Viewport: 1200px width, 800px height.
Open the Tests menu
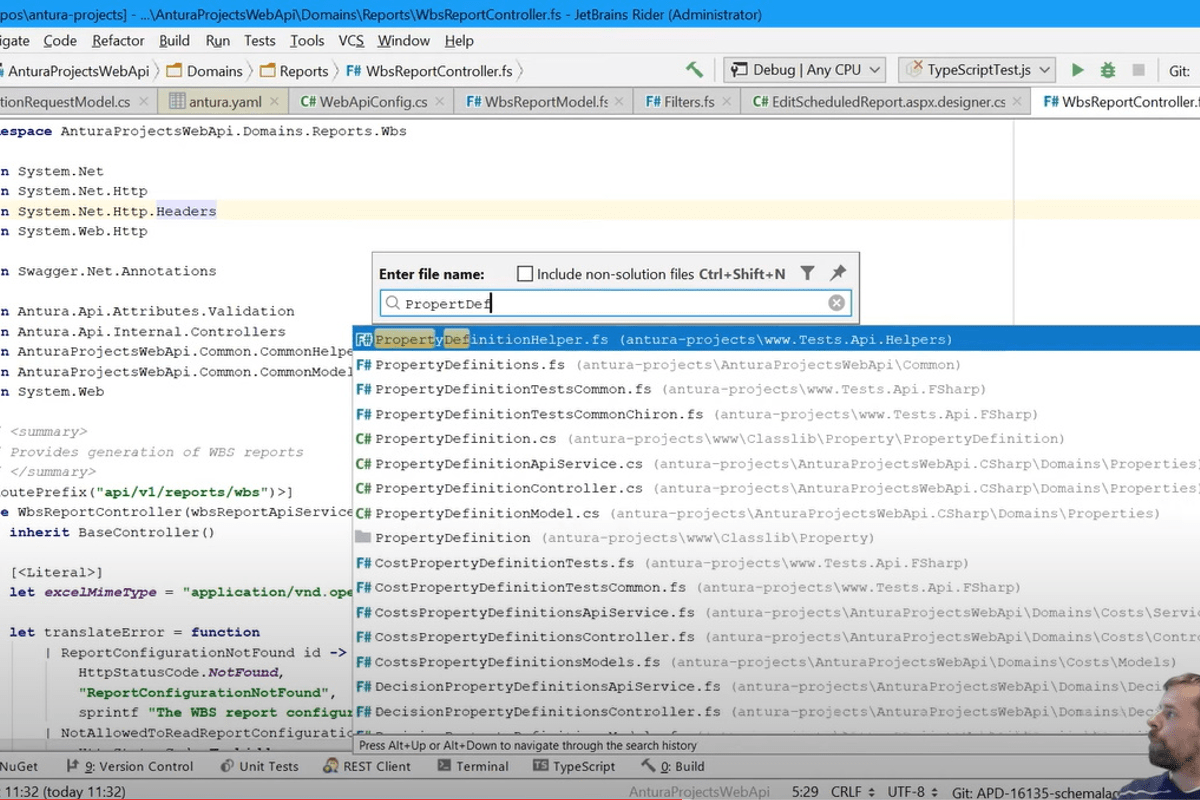[259, 41]
